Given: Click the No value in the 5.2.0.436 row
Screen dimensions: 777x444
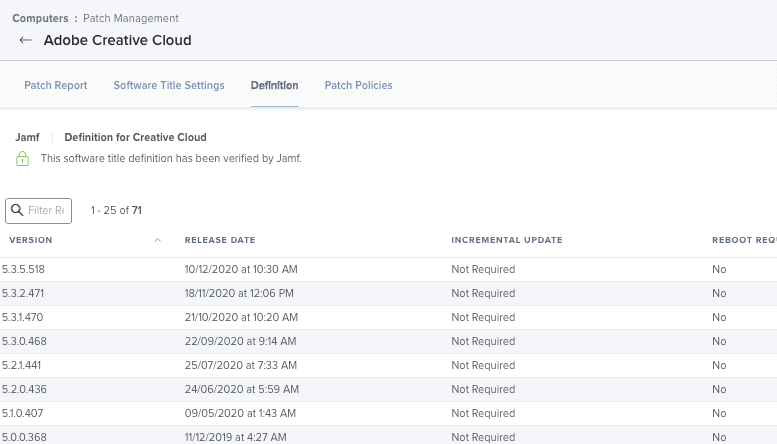Looking at the screenshot, I should point(719,389).
